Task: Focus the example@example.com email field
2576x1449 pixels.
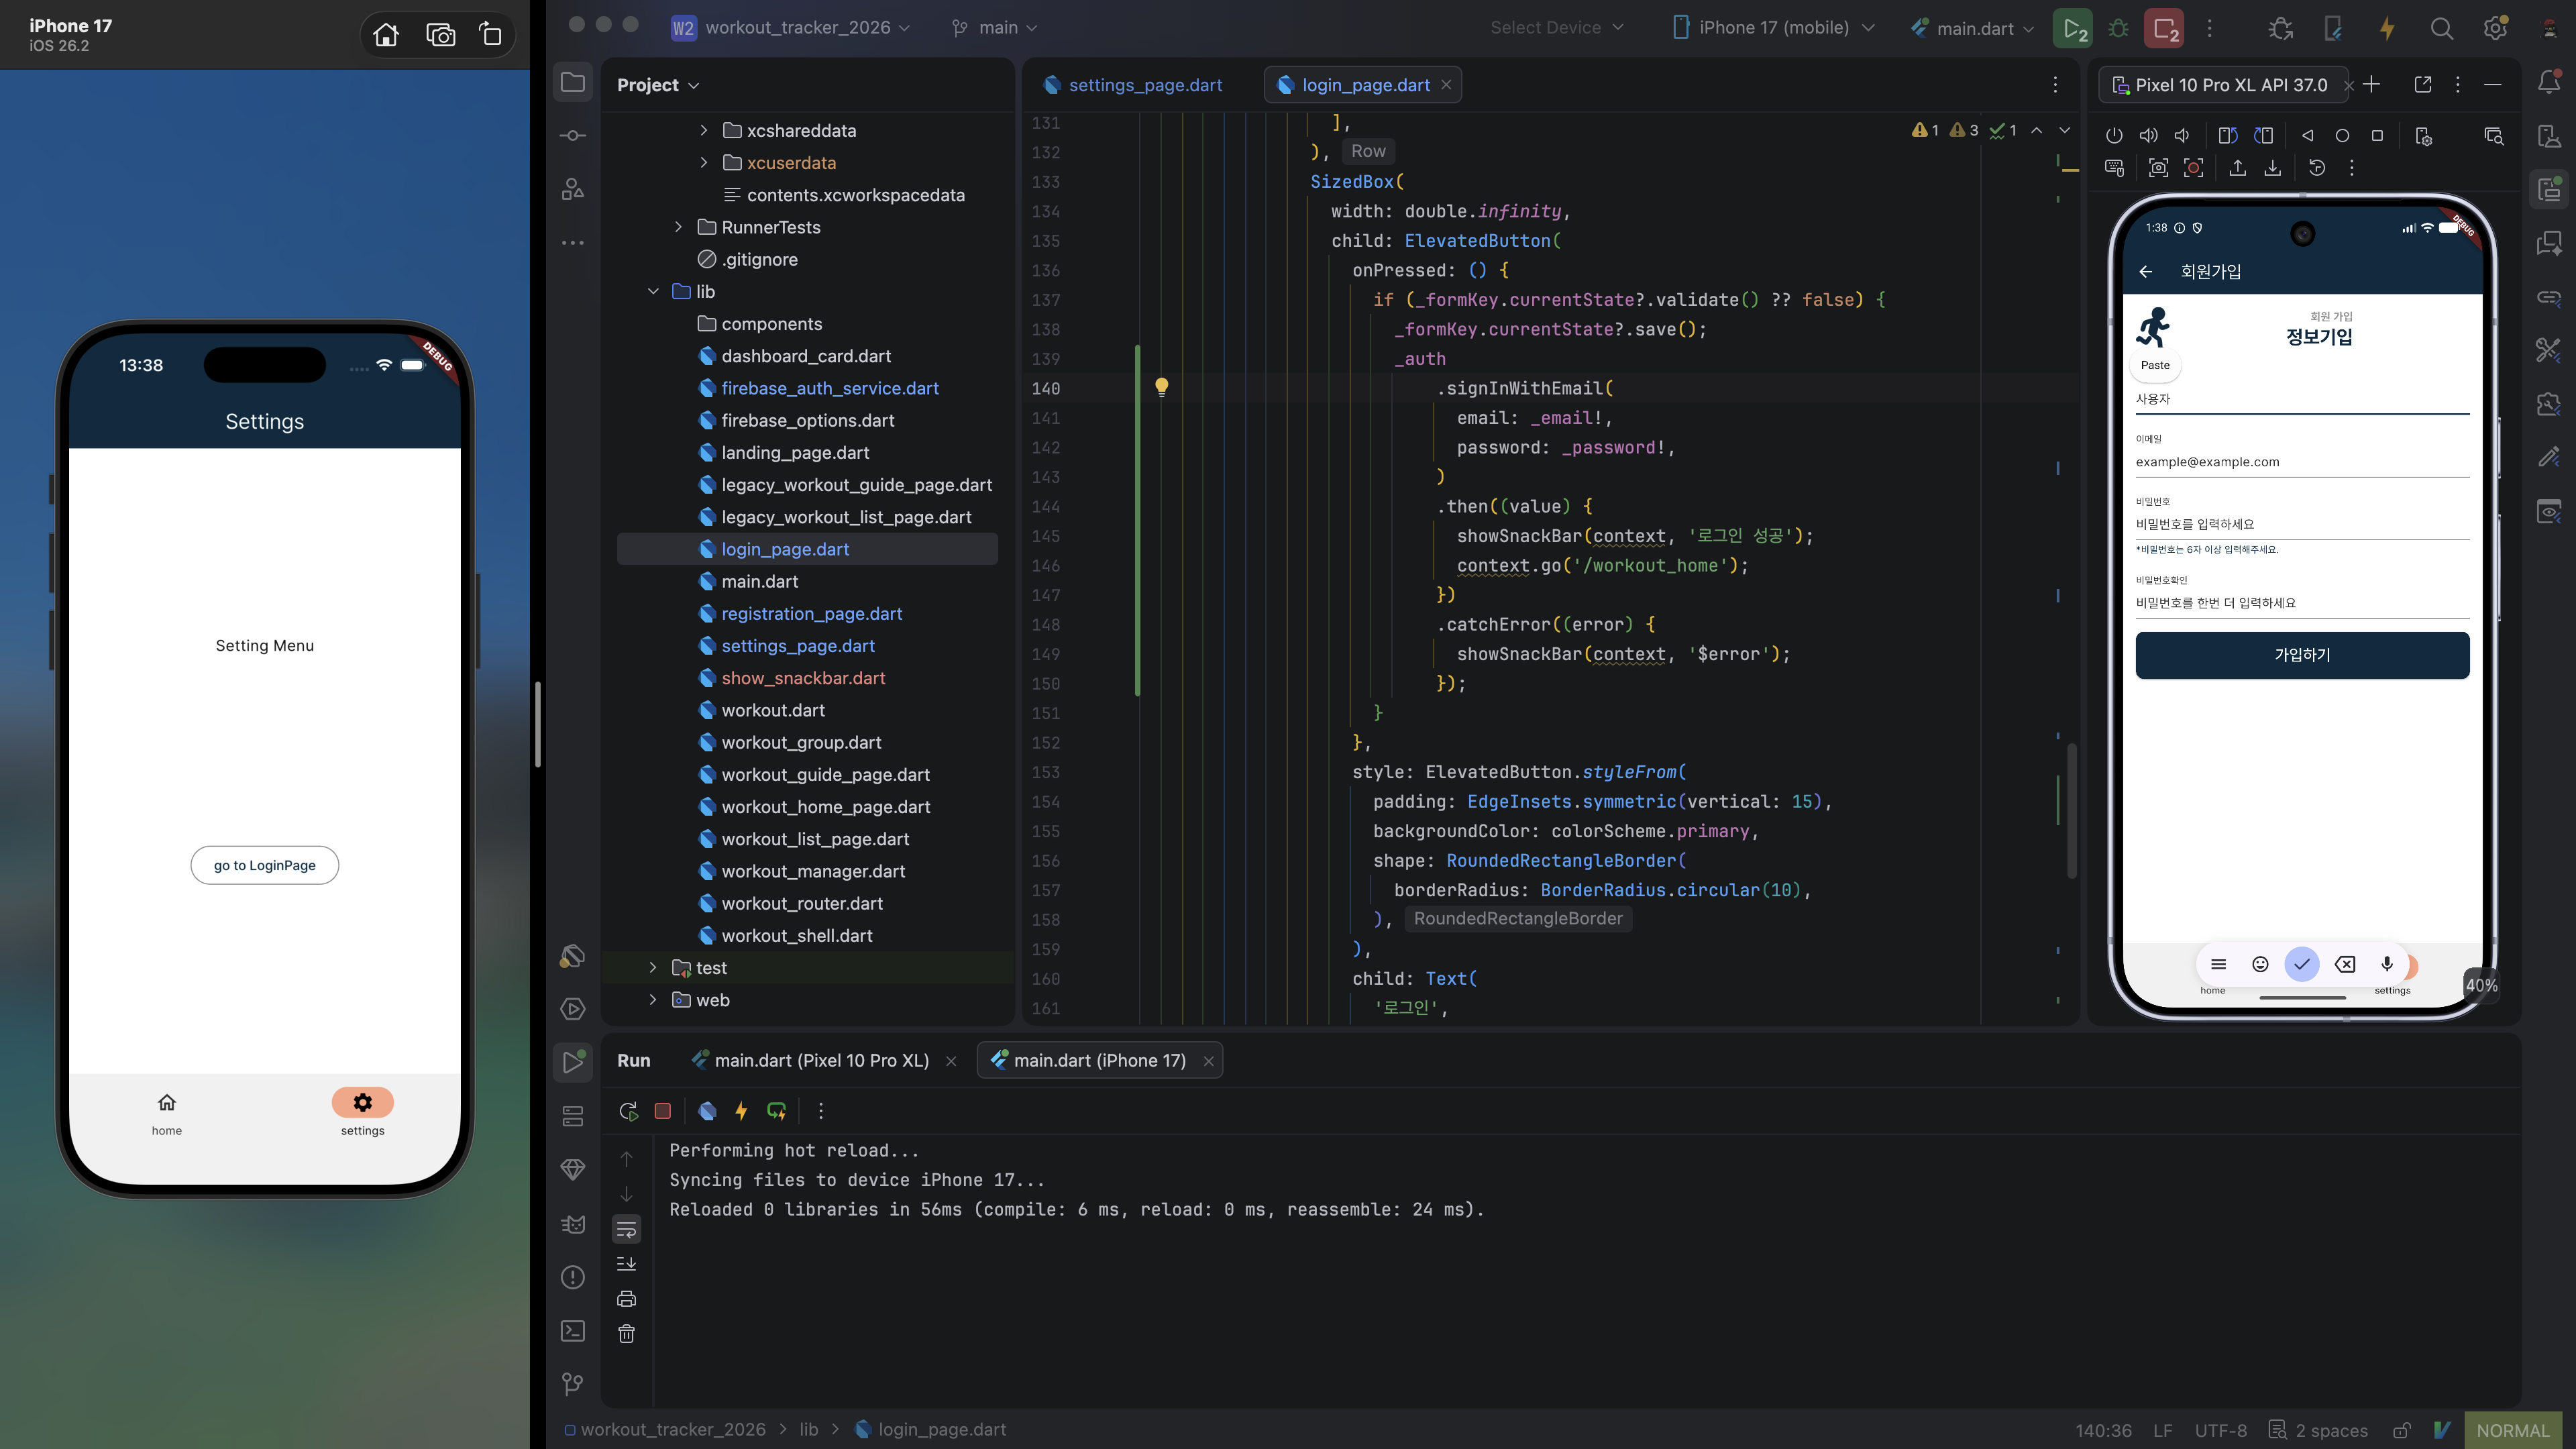Action: point(2302,462)
